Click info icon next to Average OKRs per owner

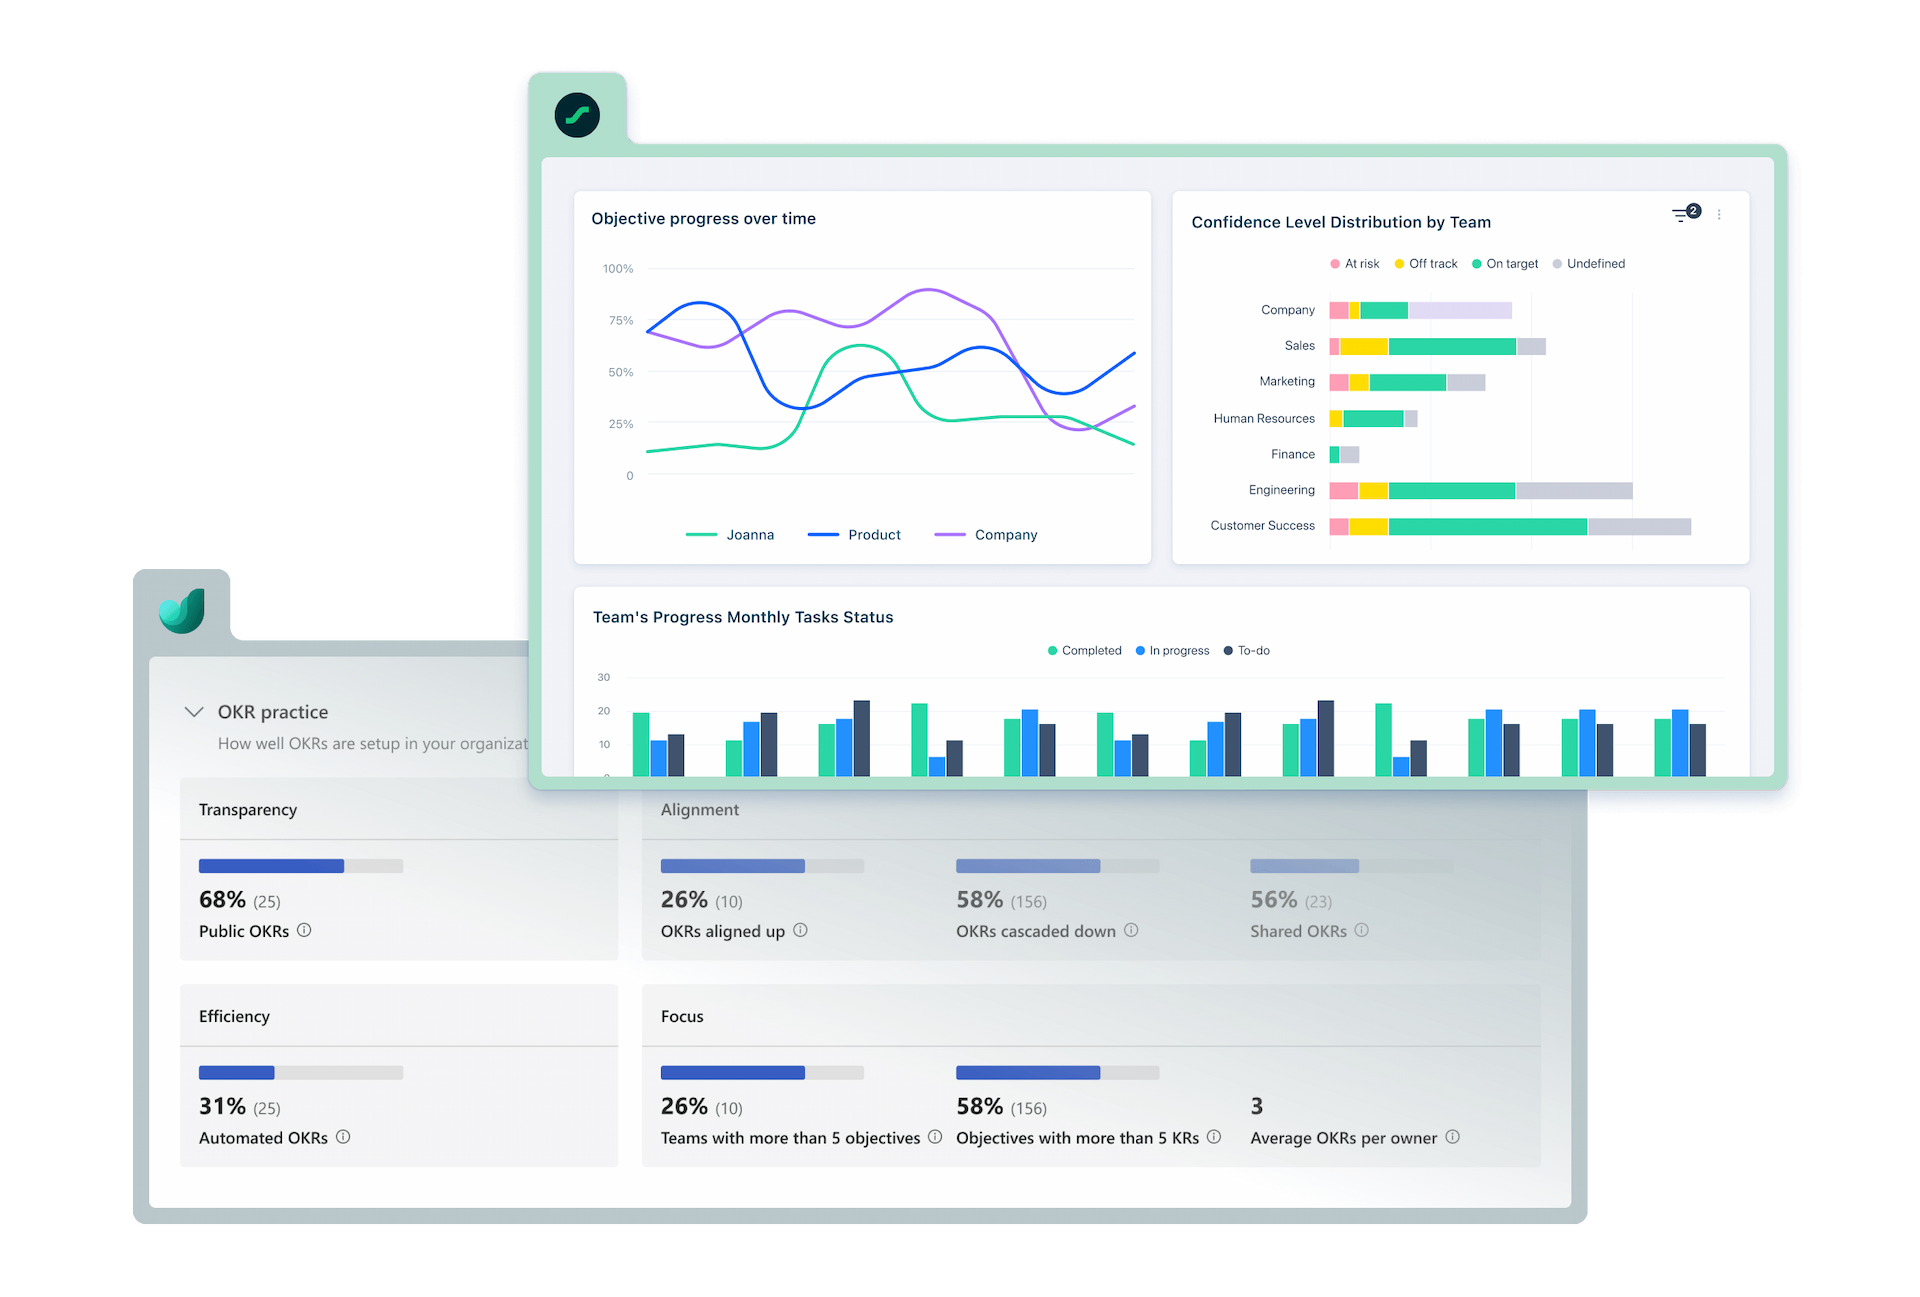[1454, 1138]
